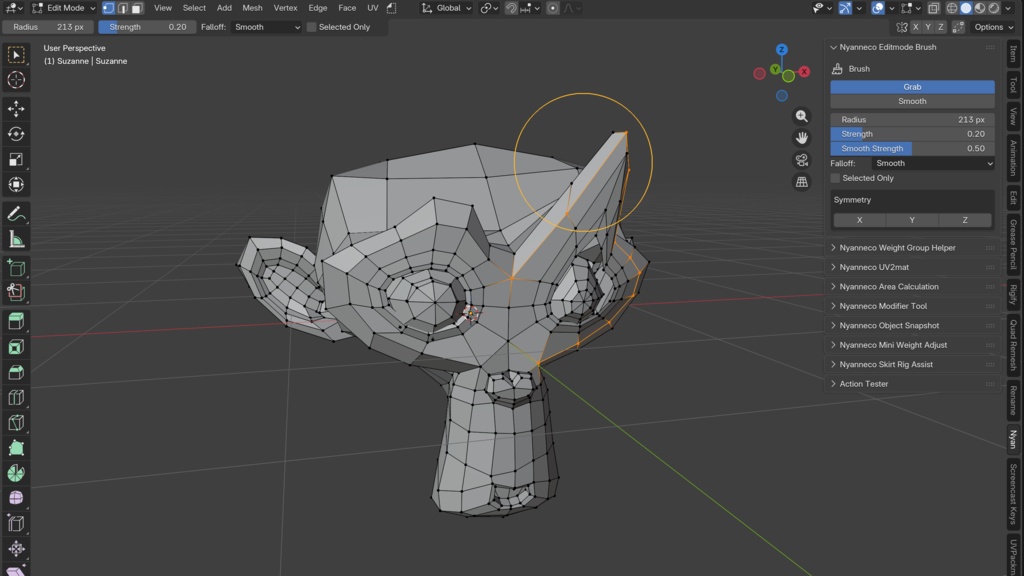Screen dimensions: 1024x576
Task: Select the Rotate tool
Action: pos(16,134)
